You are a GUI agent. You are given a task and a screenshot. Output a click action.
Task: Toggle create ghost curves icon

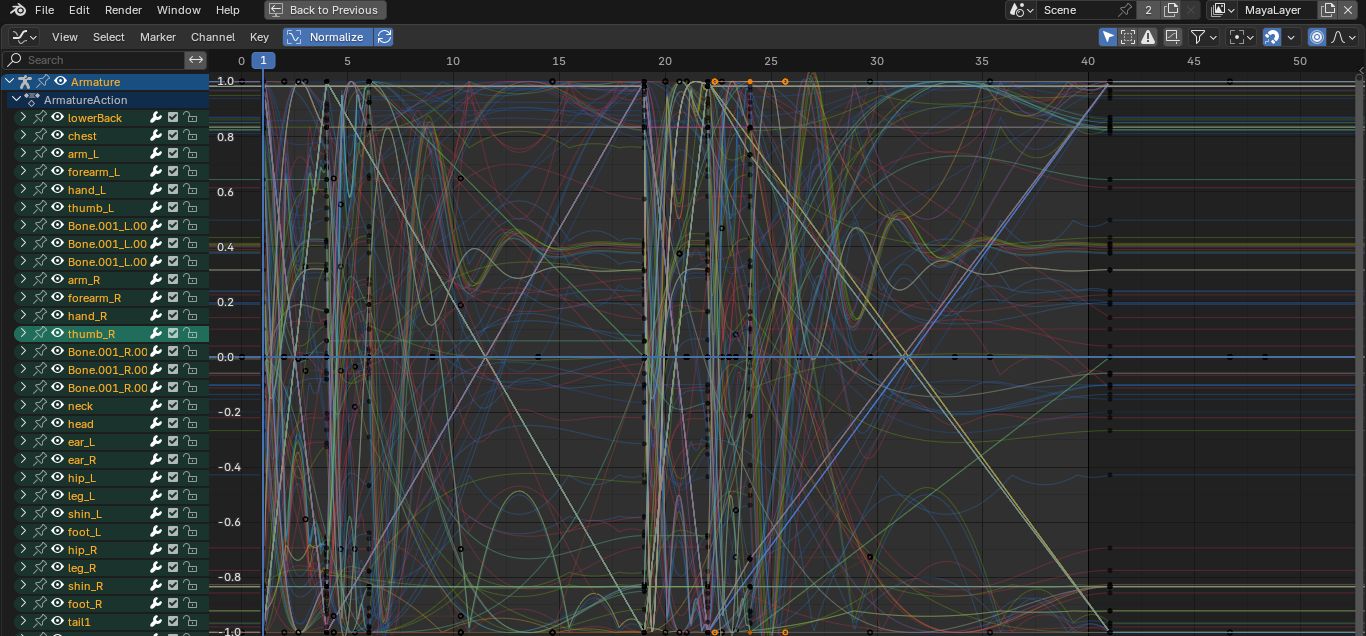1172,37
